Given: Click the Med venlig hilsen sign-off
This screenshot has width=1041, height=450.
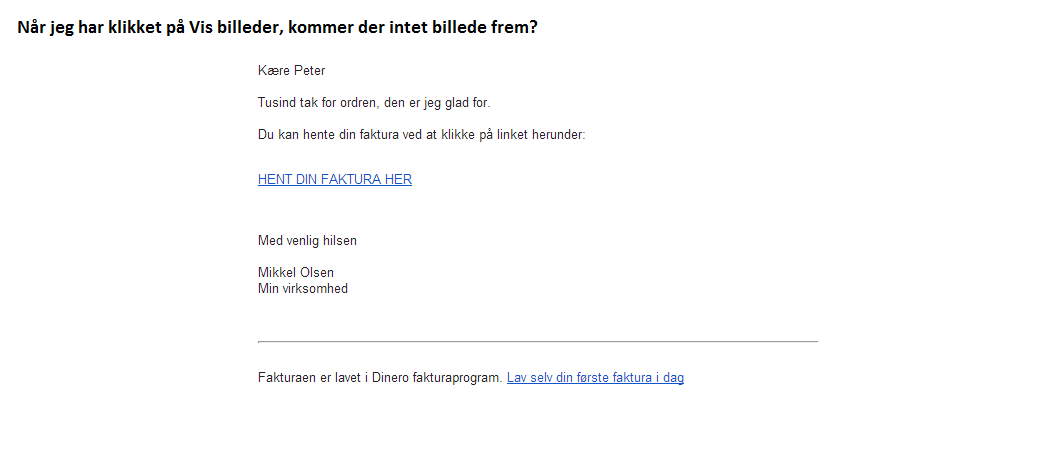Looking at the screenshot, I should pos(307,240).
